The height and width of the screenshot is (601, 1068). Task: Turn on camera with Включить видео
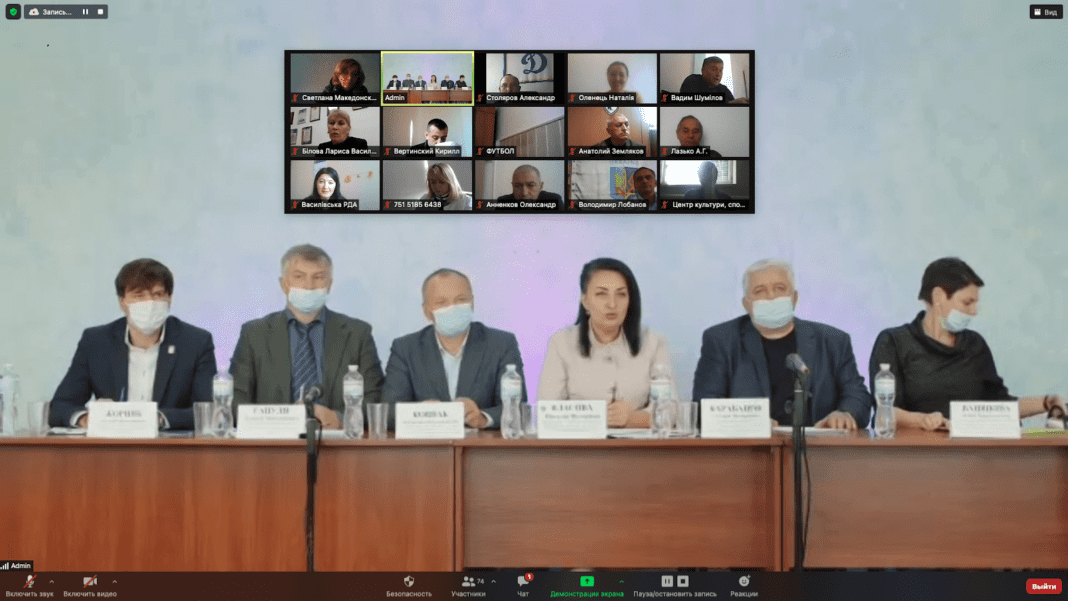(x=89, y=583)
